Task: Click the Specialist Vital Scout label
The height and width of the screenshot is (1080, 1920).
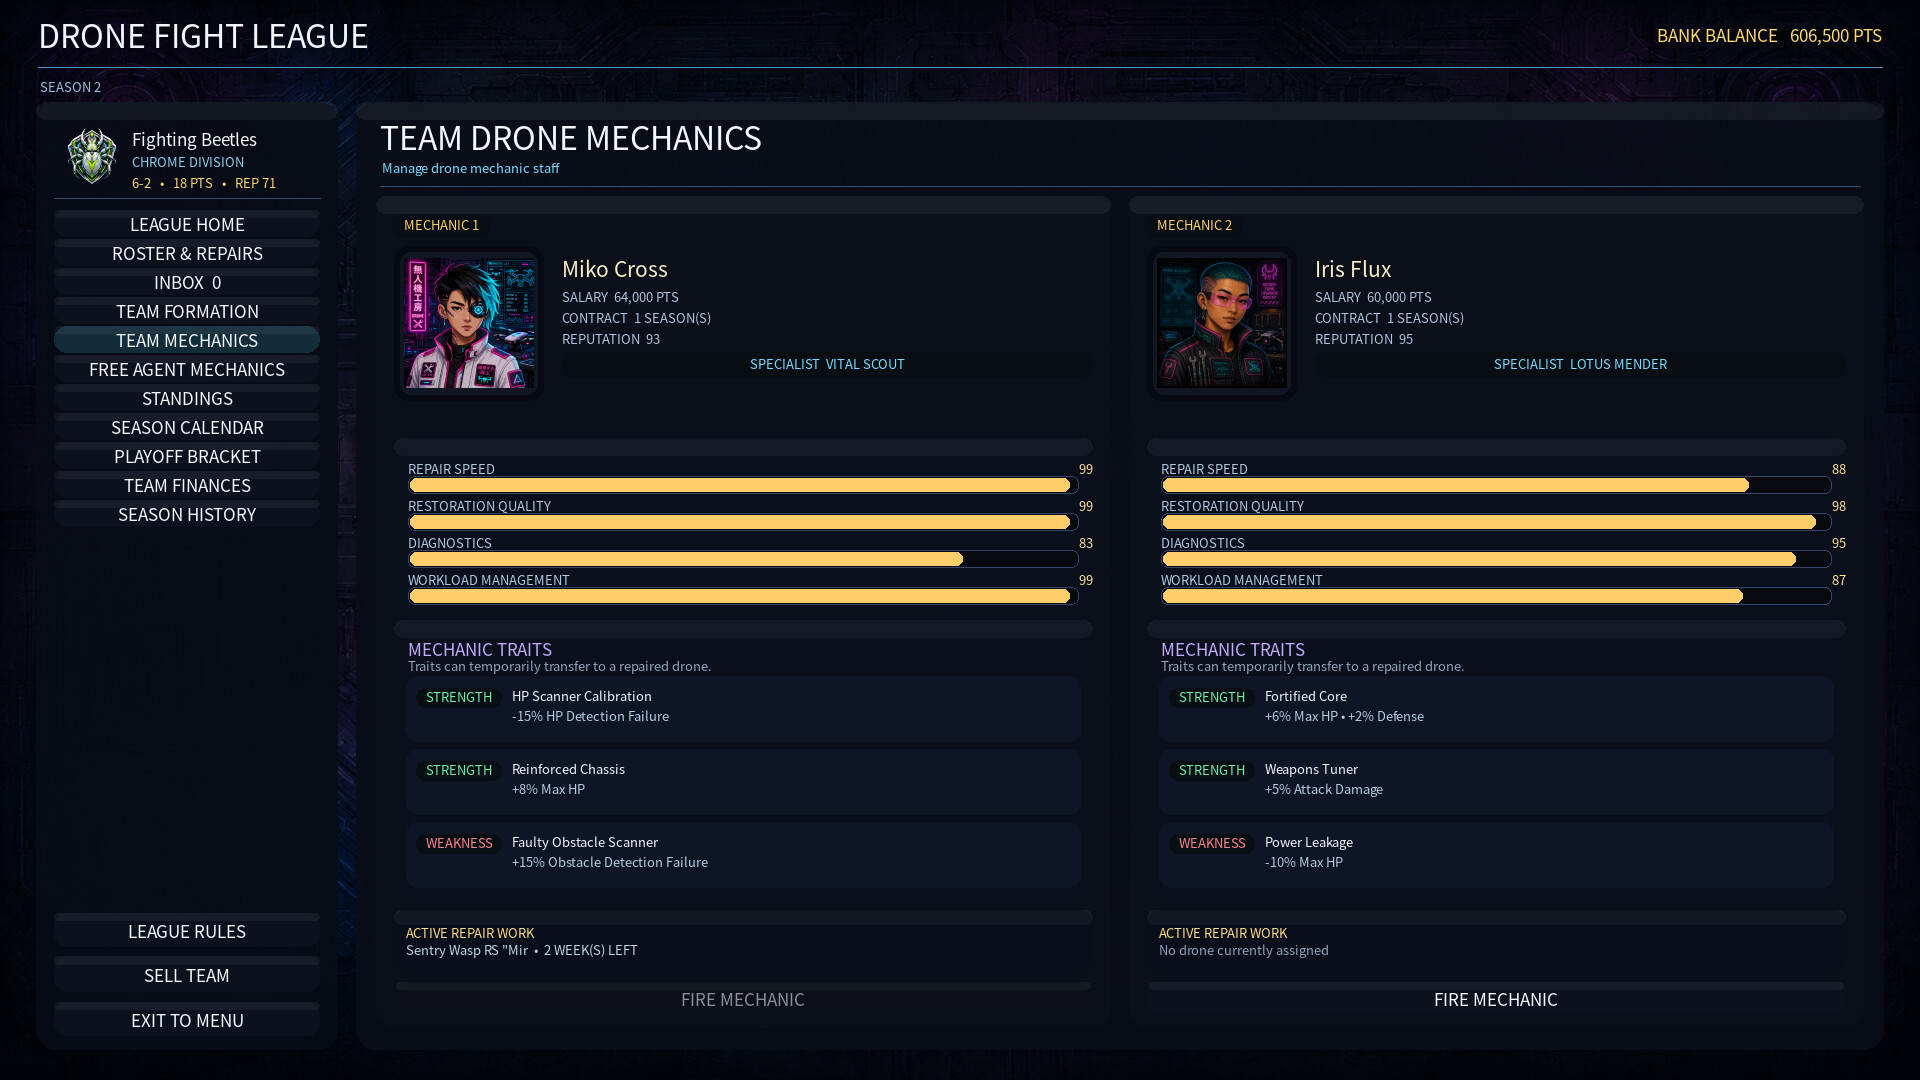Action: coord(827,364)
